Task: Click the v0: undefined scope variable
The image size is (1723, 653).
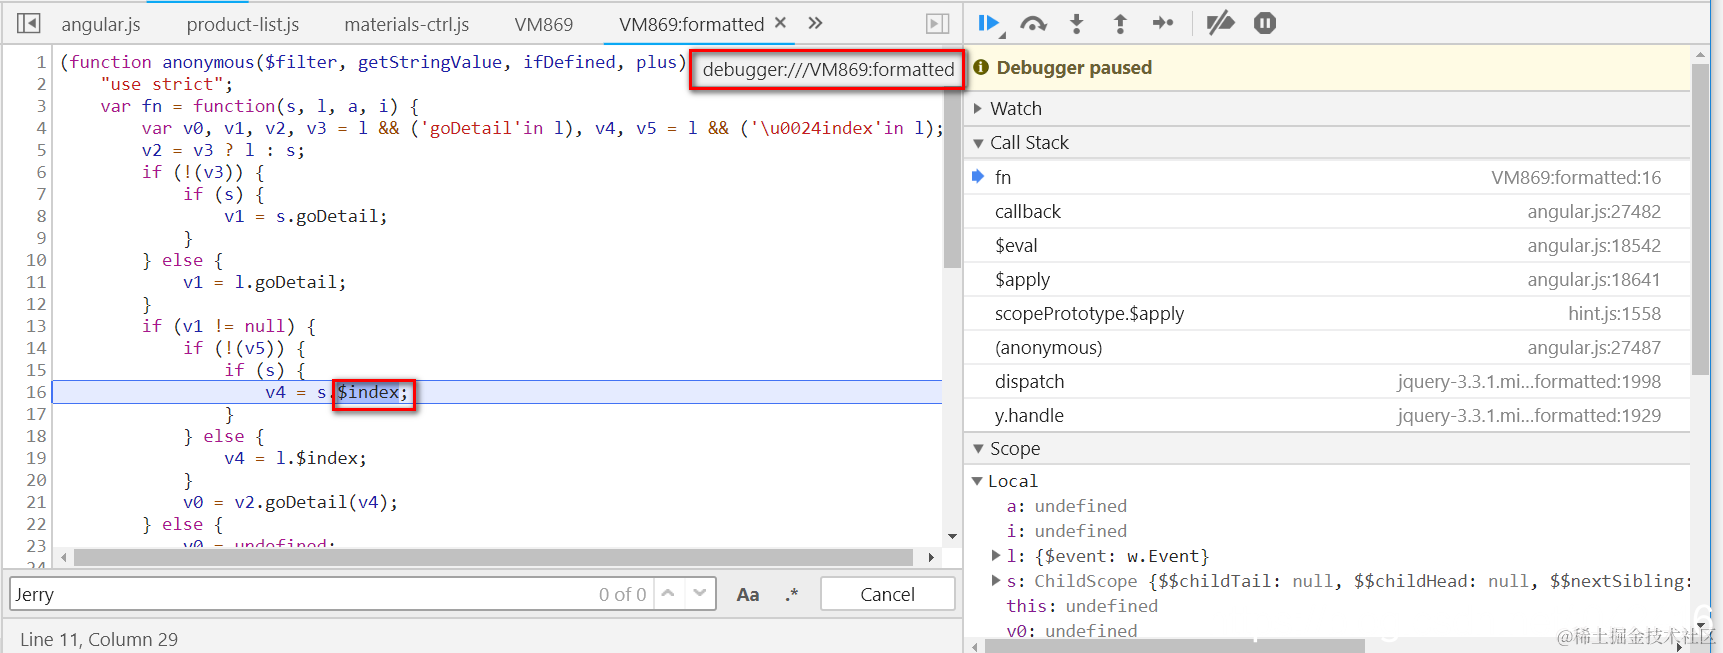Action: coord(1071,631)
